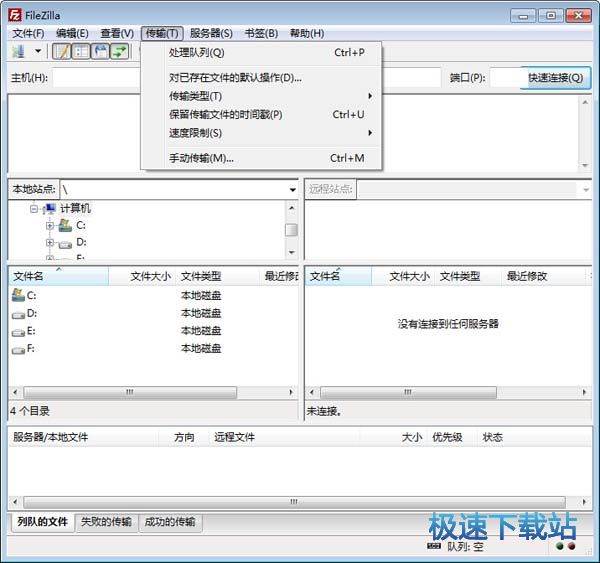Expand the C: drive tree node
The height and width of the screenshot is (563, 600).
tap(49, 226)
